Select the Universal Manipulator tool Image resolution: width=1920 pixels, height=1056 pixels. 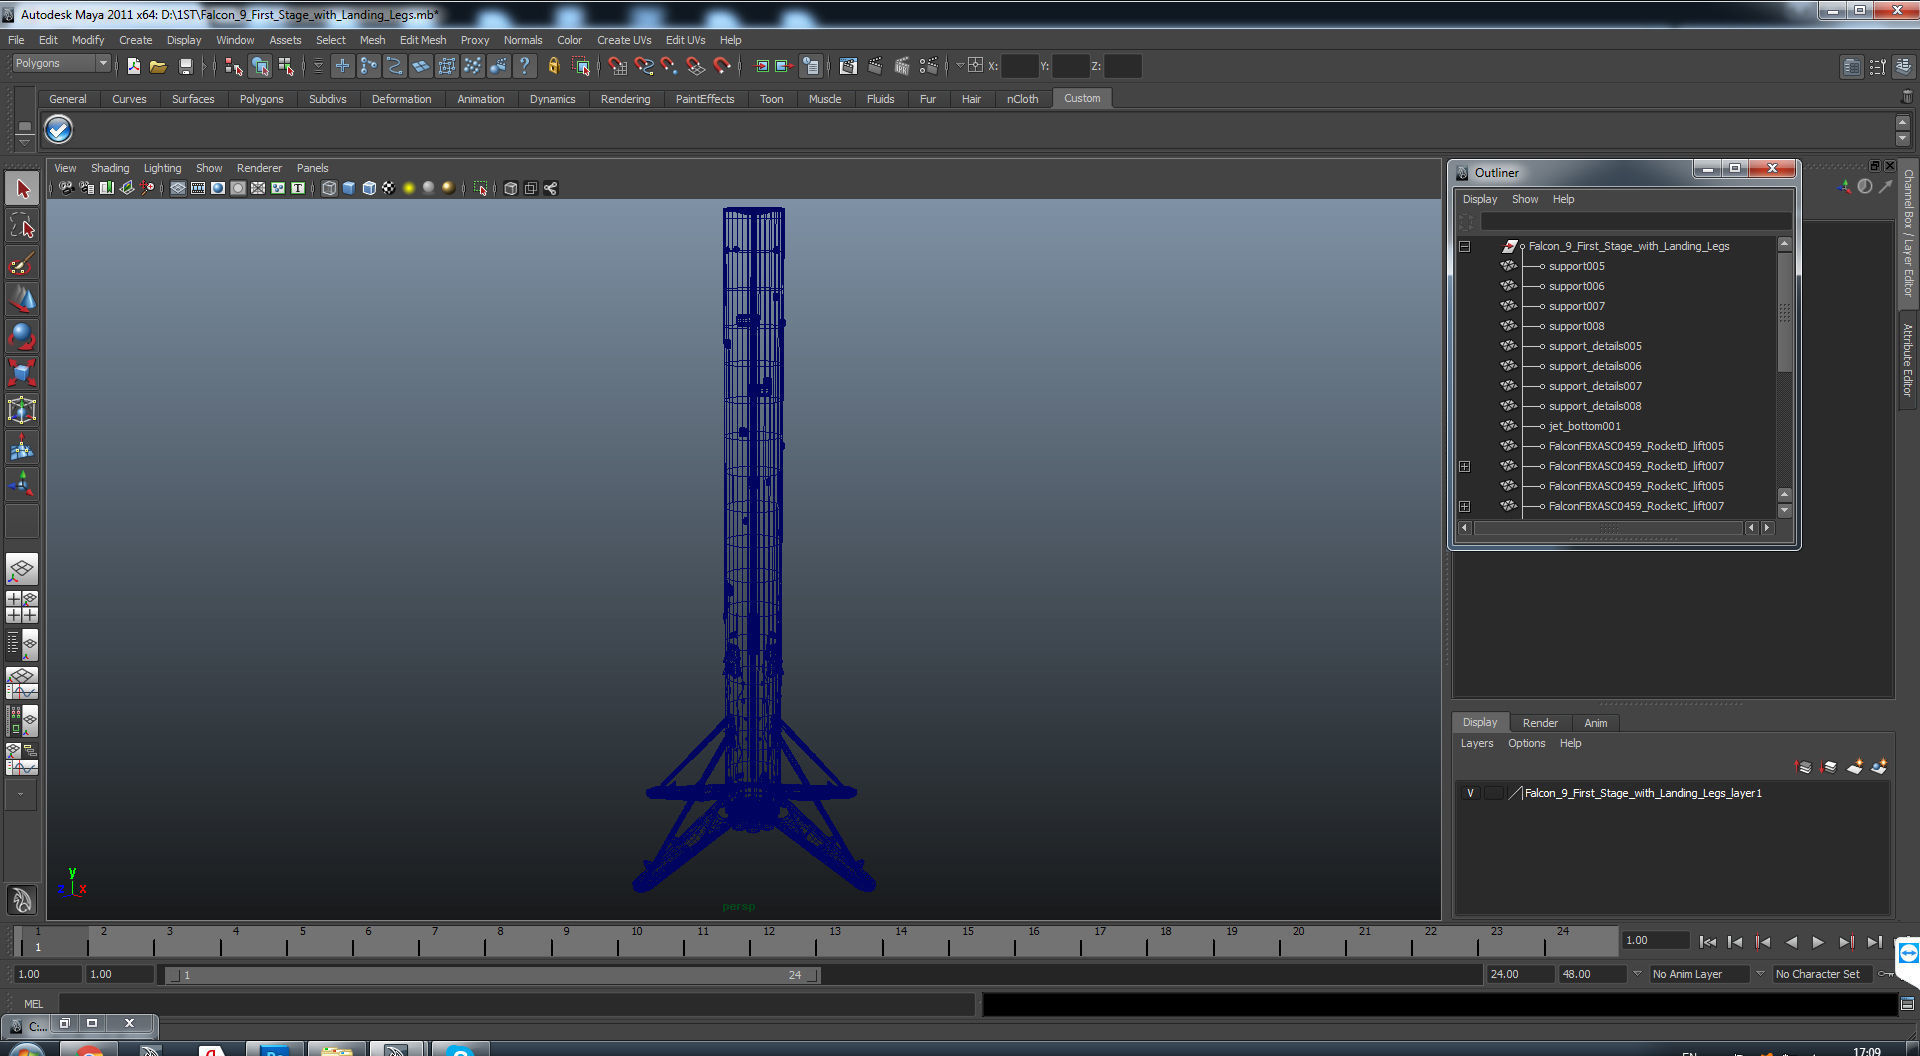[x=22, y=410]
